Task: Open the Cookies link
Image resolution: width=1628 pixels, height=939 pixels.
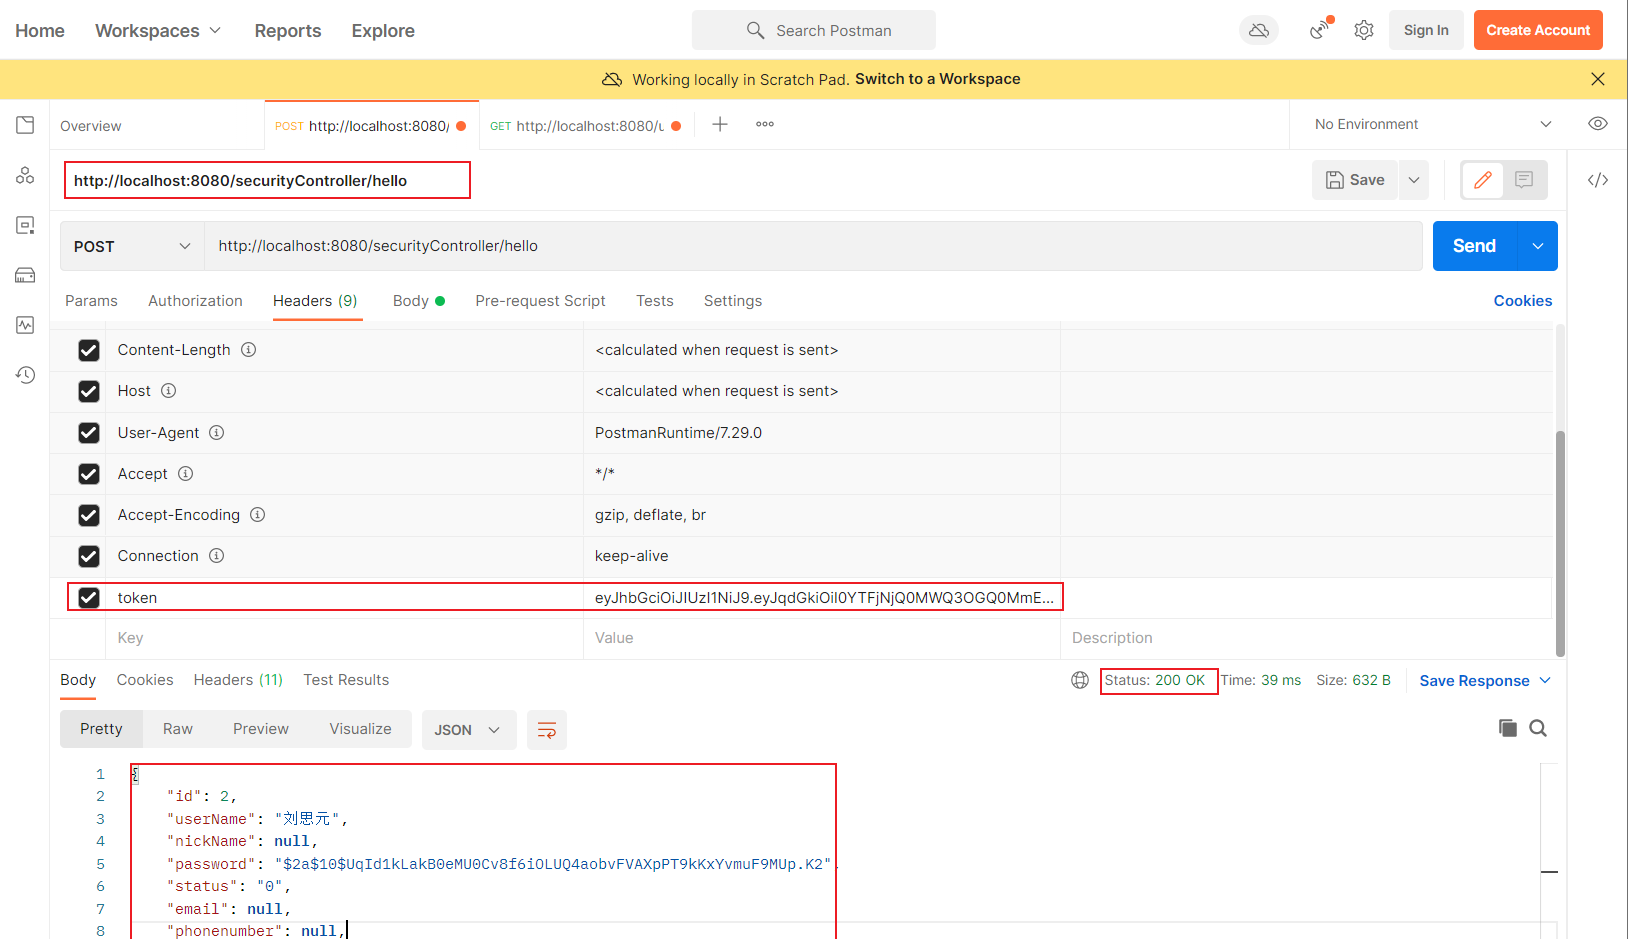Action: pos(1523,301)
